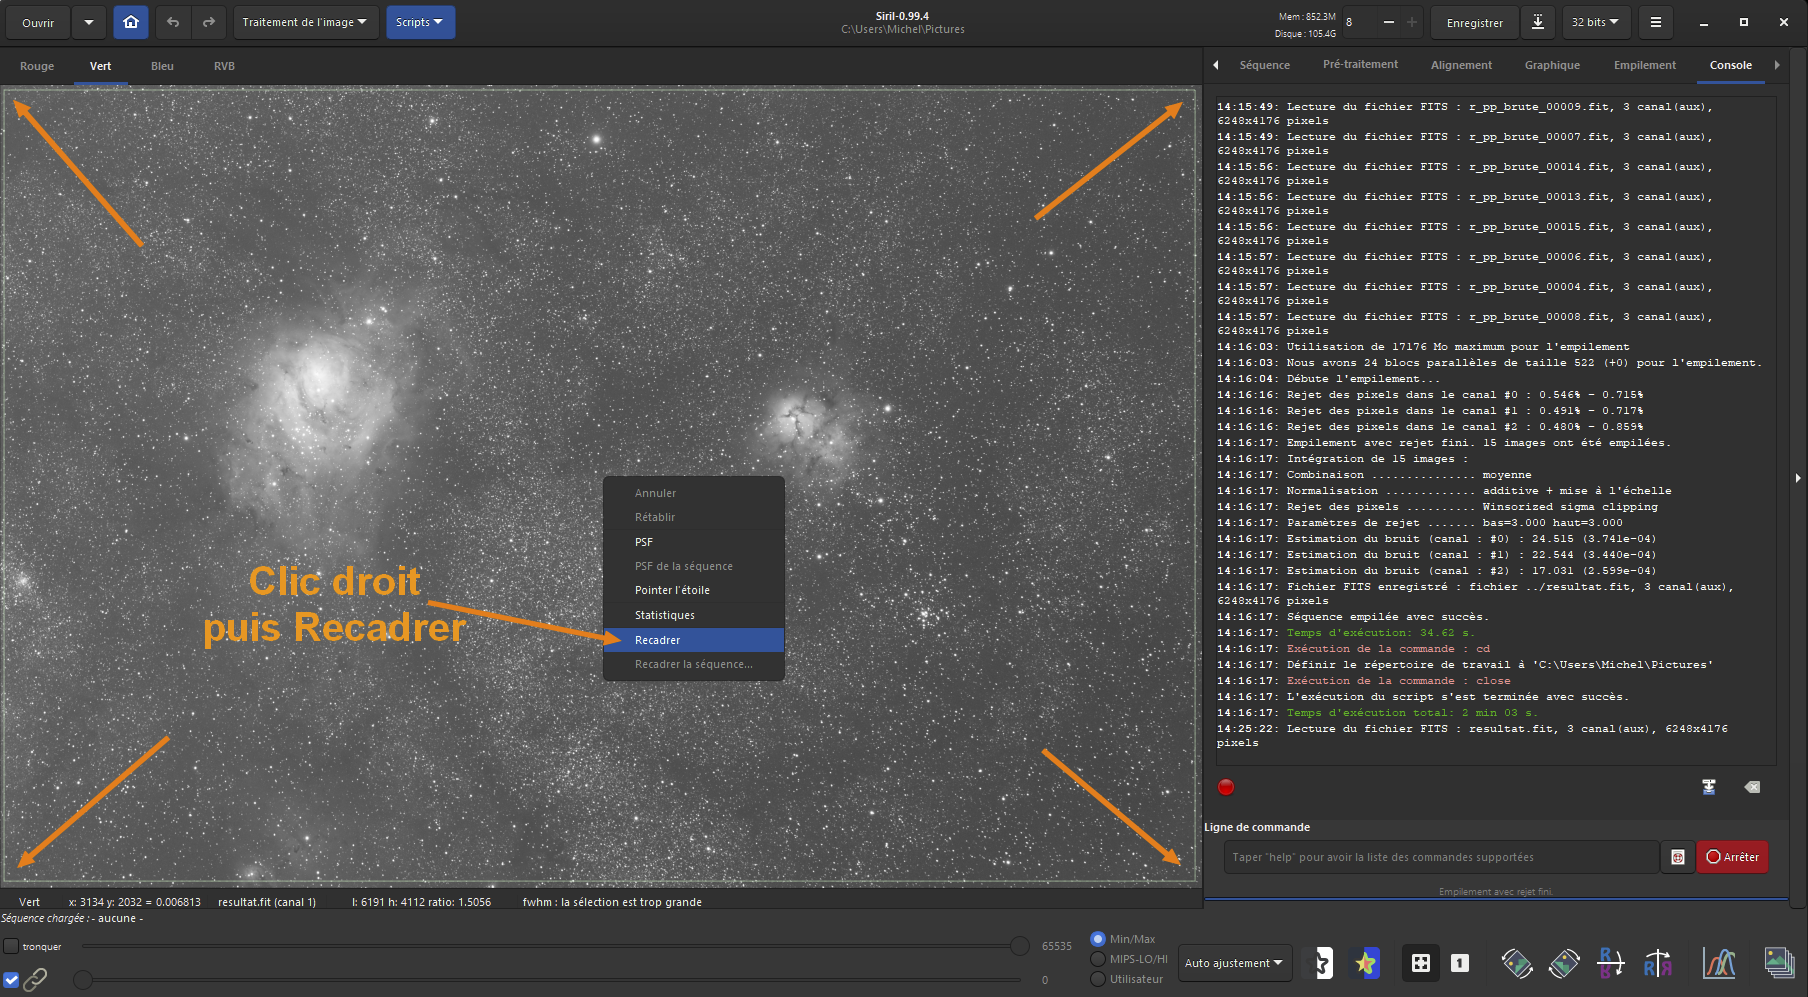1808x997 pixels.
Task: Click the "resultat.fit (canal 1)" status text
Action: pos(267,902)
